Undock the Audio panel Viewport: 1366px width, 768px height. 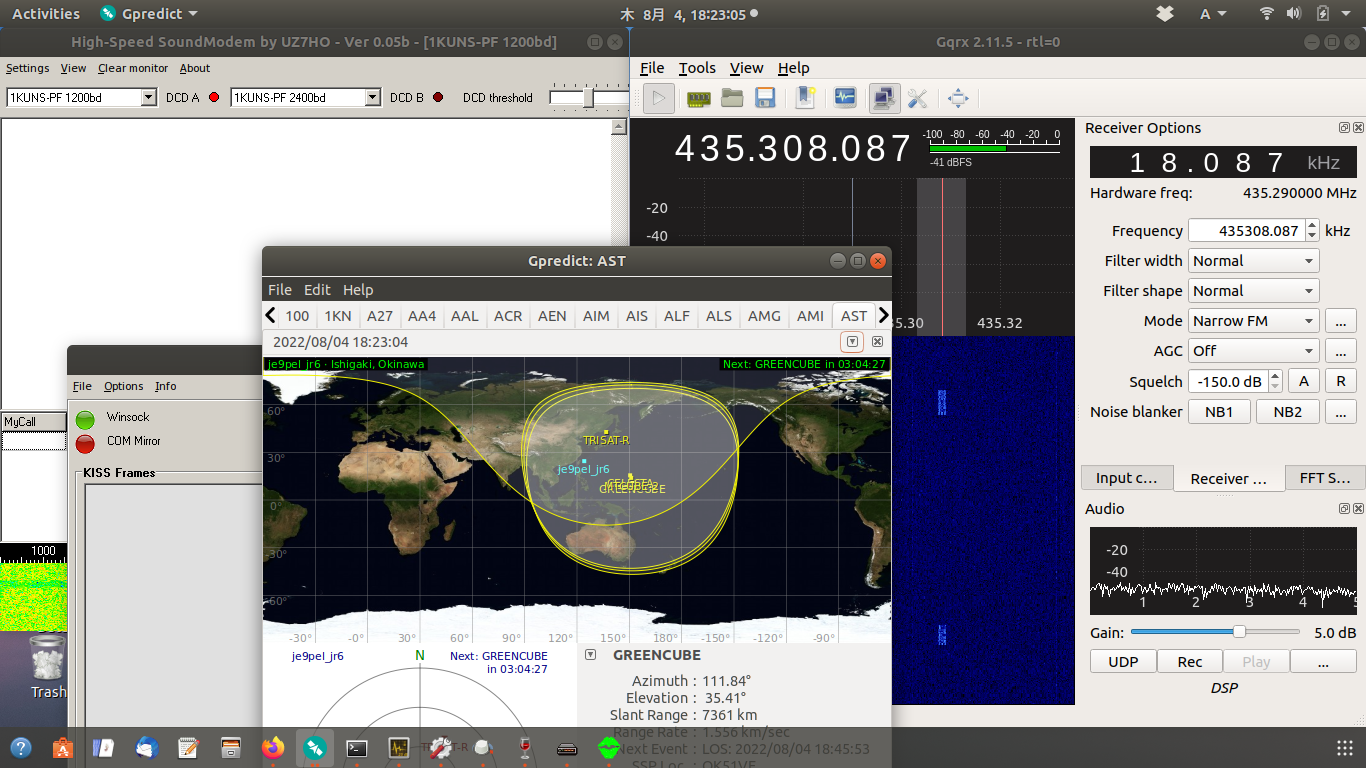pos(1345,509)
